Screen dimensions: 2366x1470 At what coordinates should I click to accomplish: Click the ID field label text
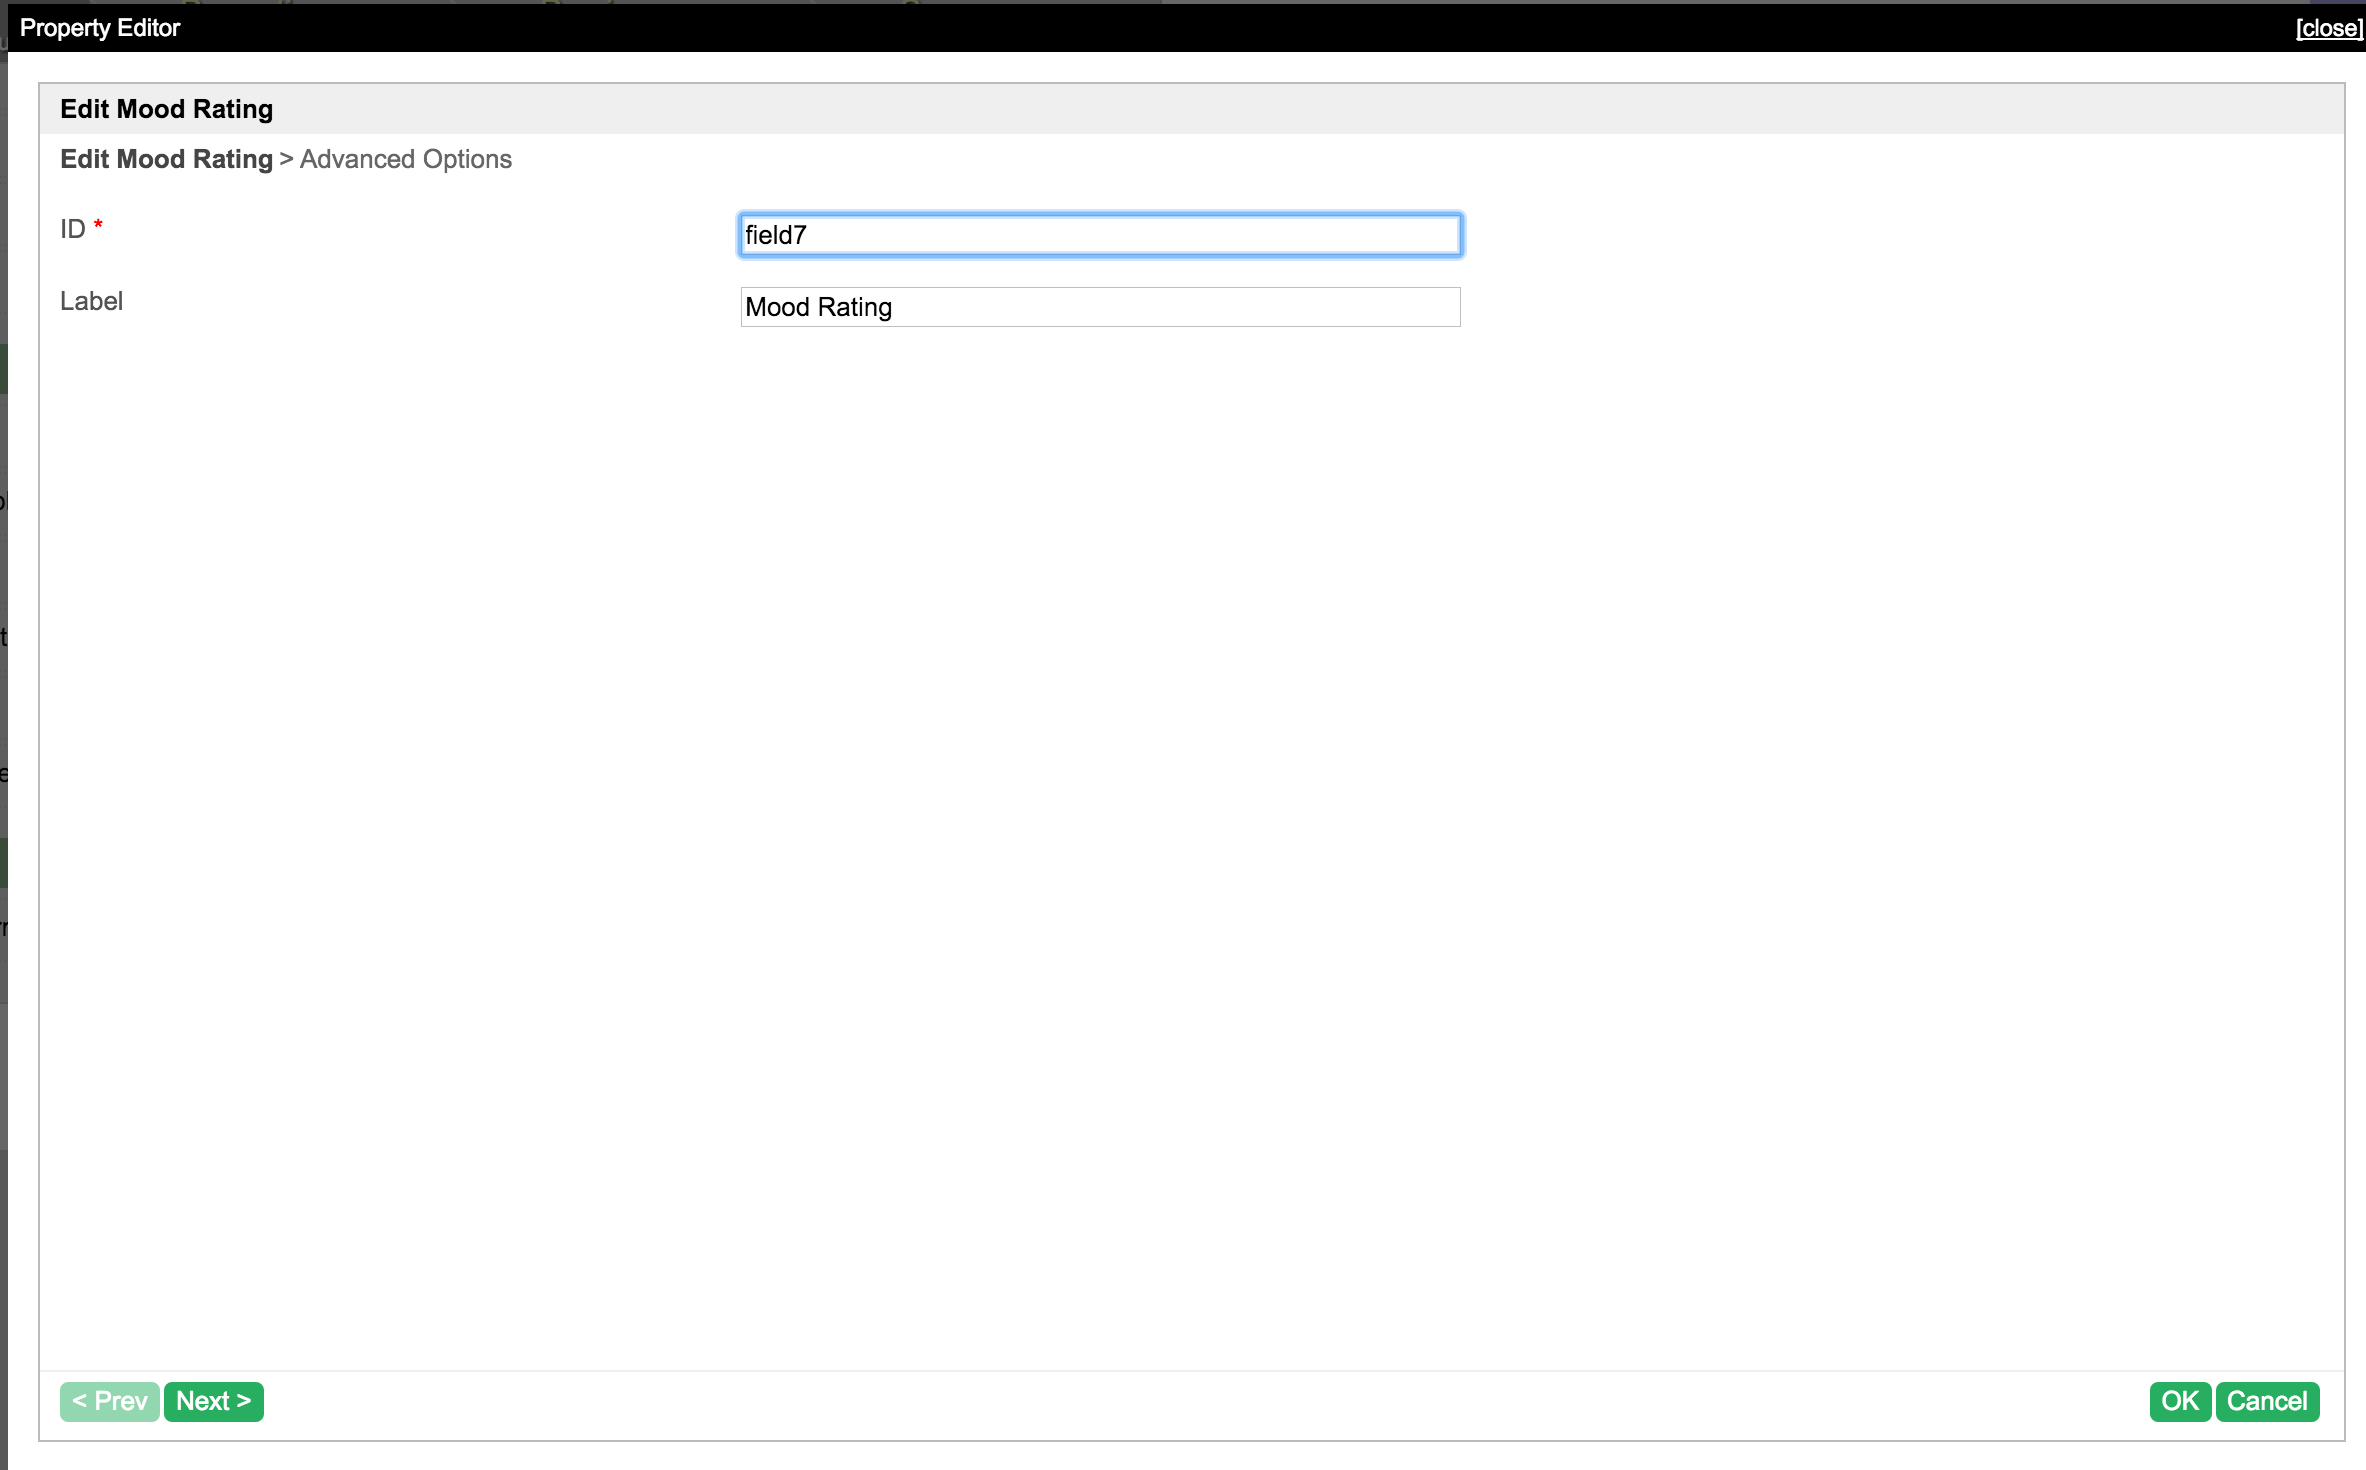tap(72, 229)
